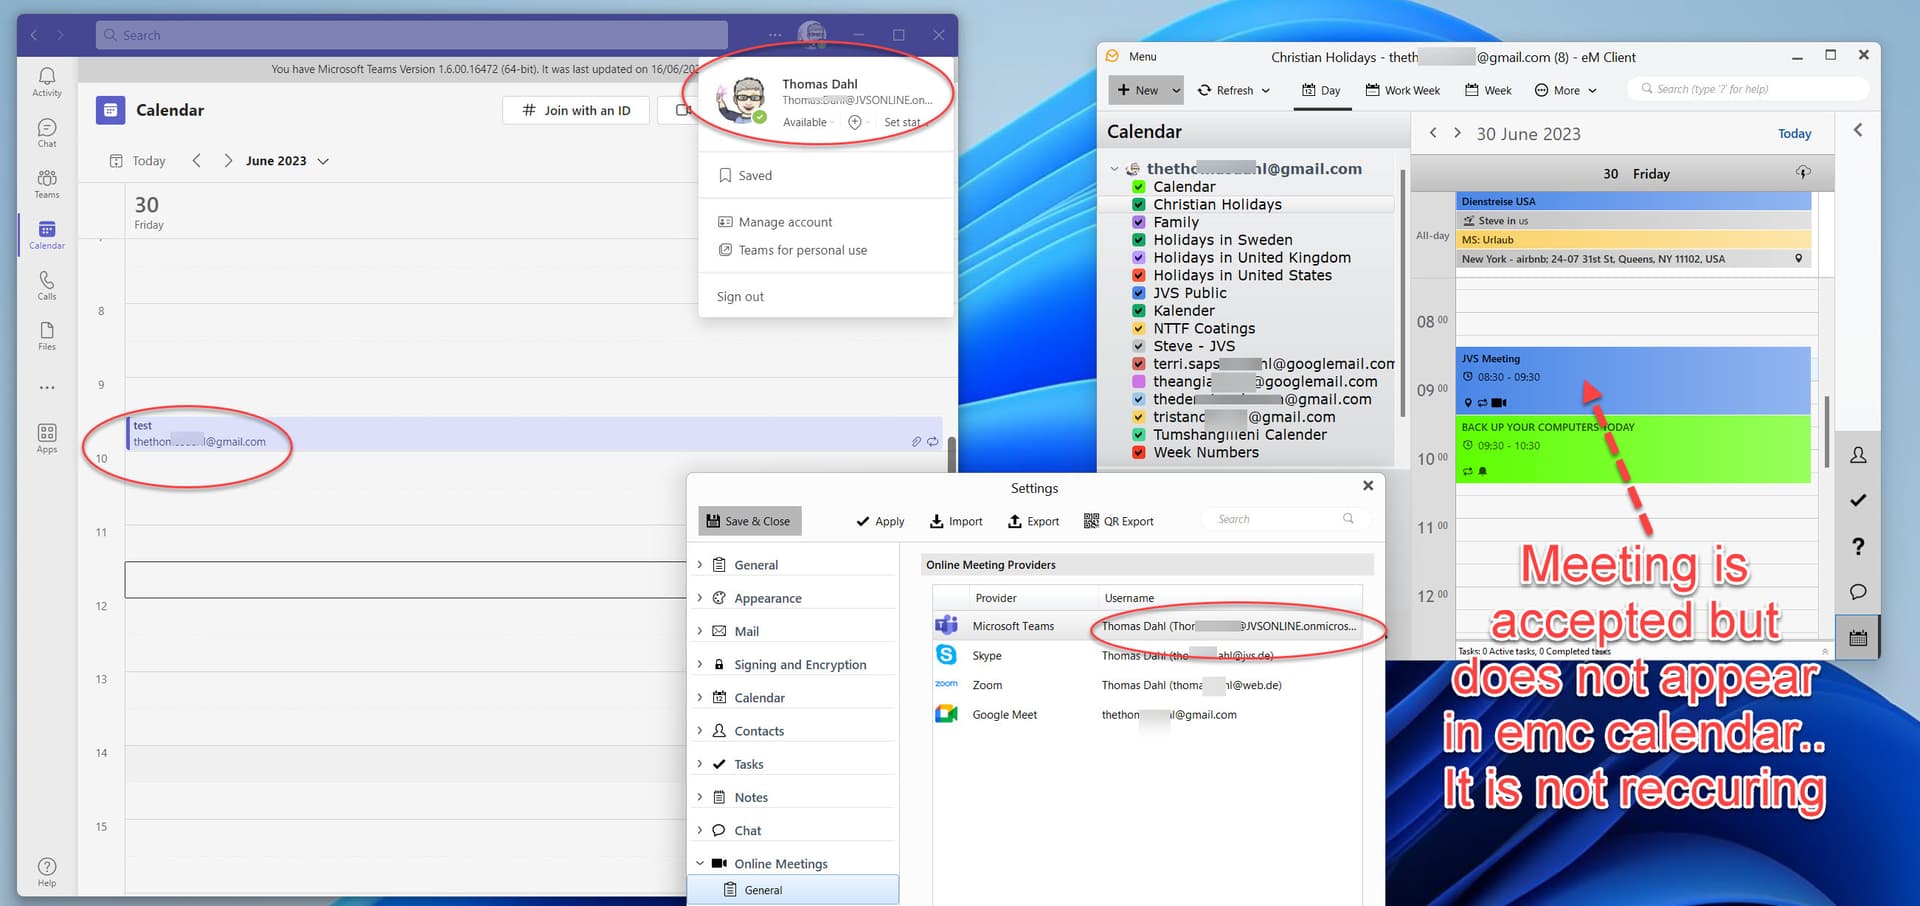
Task: Open New dropdown arrow in eM Client
Action: click(x=1176, y=90)
